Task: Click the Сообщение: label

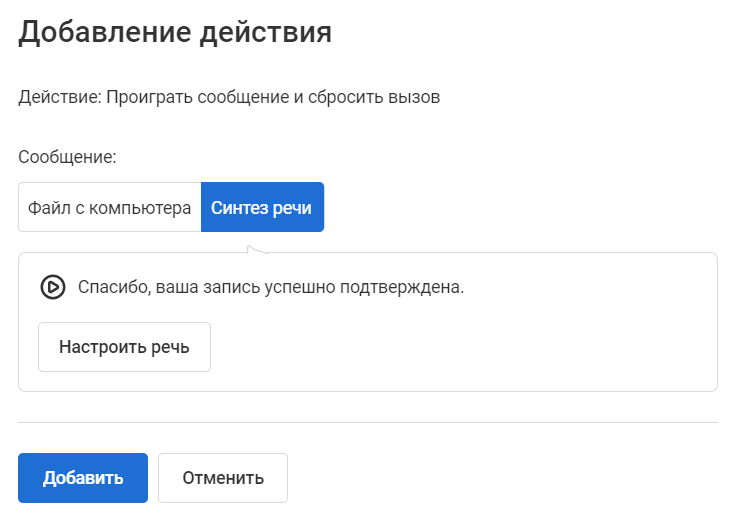Action: coord(67,157)
